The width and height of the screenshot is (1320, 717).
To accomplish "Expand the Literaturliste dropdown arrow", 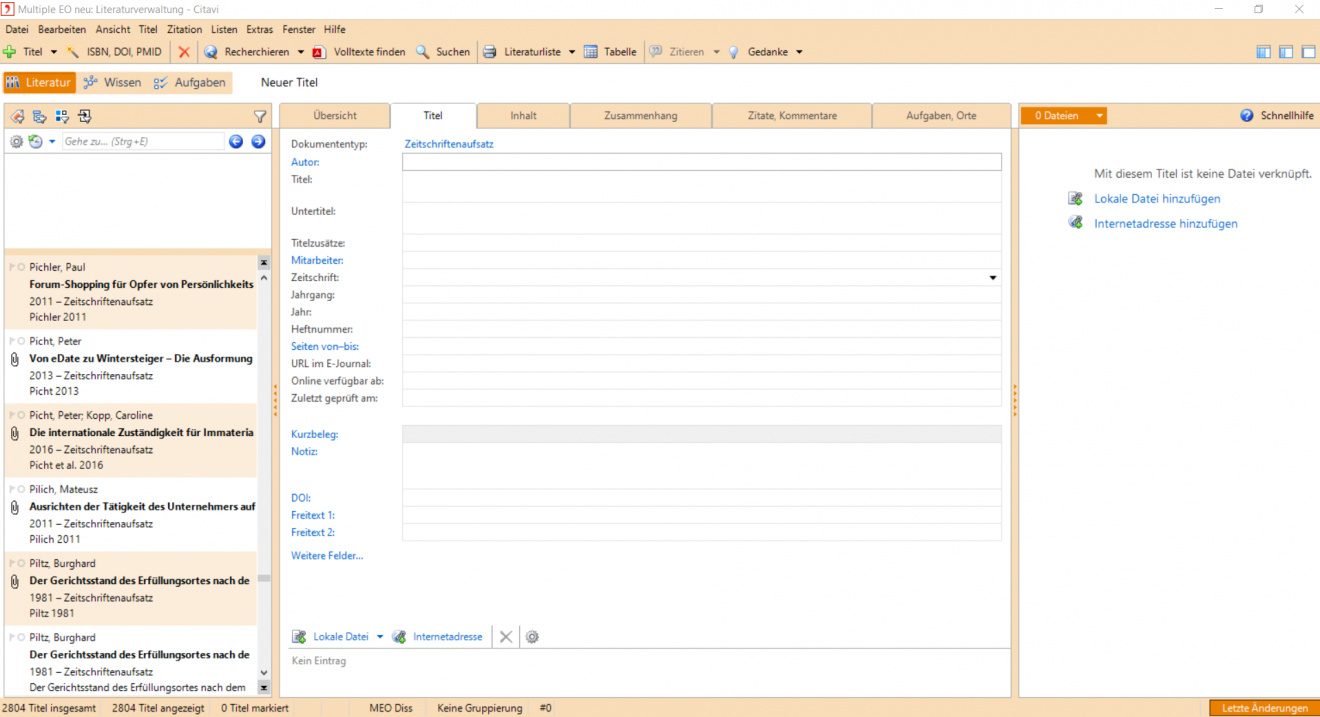I will pos(572,52).
